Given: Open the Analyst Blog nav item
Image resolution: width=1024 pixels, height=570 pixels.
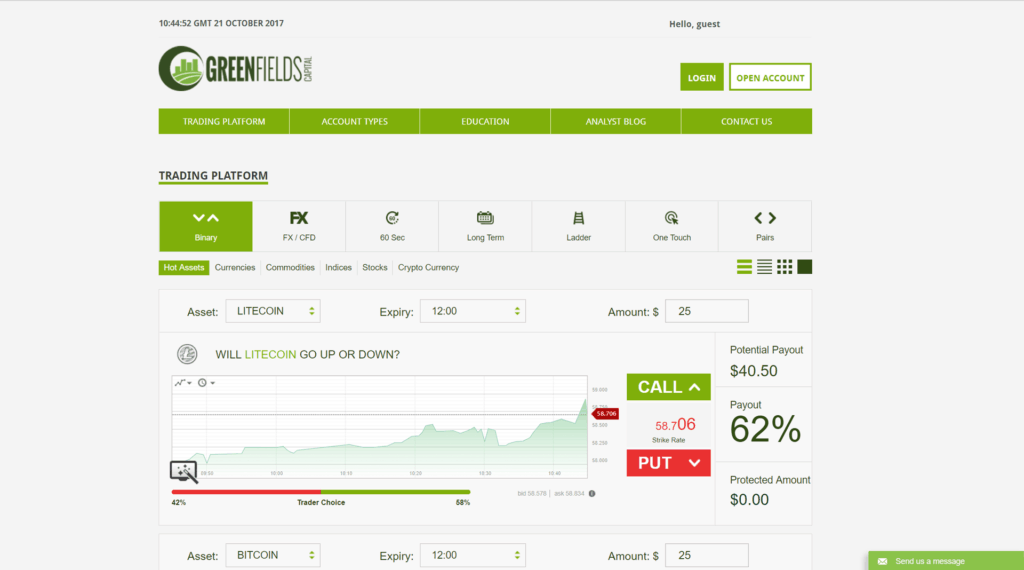Looking at the screenshot, I should tap(616, 121).
